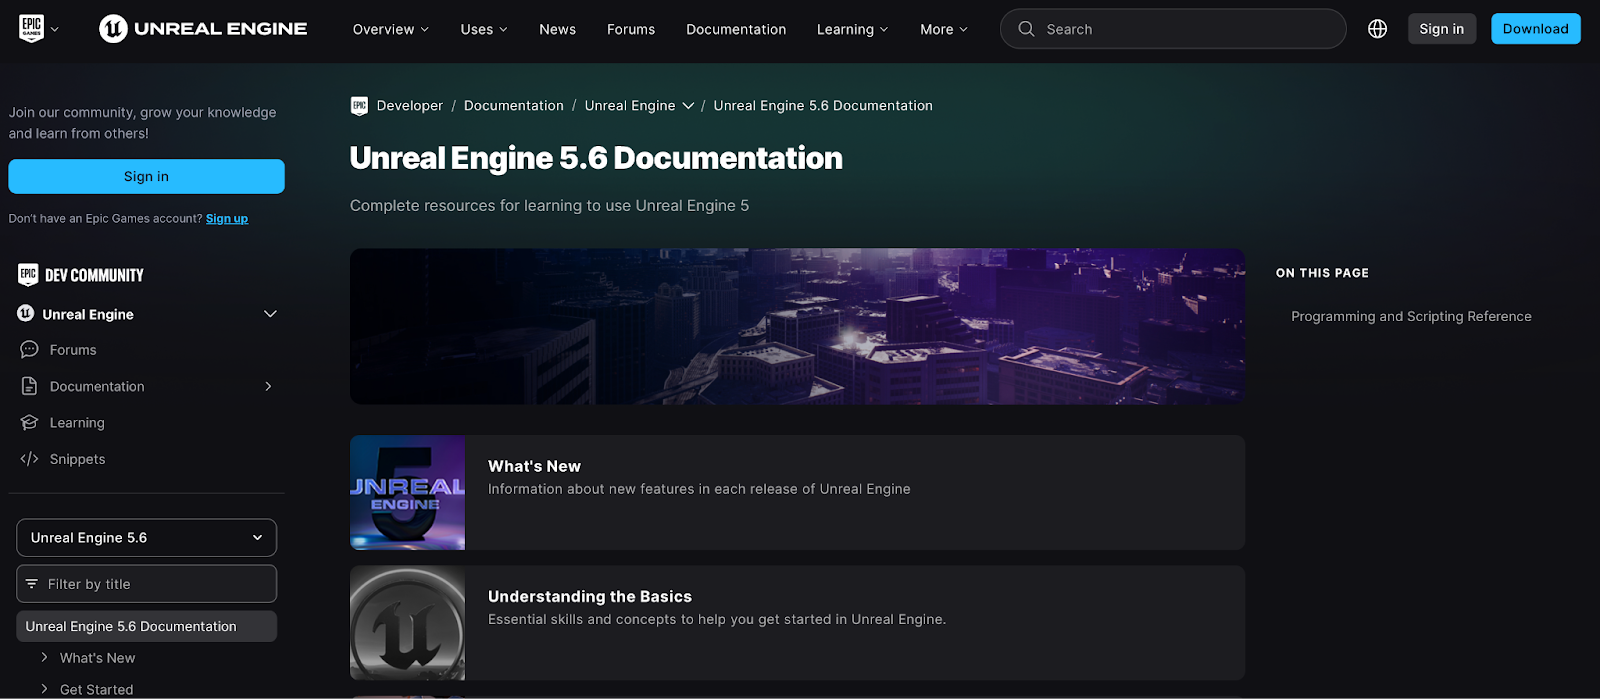Click the Search input field
The height and width of the screenshot is (699, 1600).
(1173, 29)
